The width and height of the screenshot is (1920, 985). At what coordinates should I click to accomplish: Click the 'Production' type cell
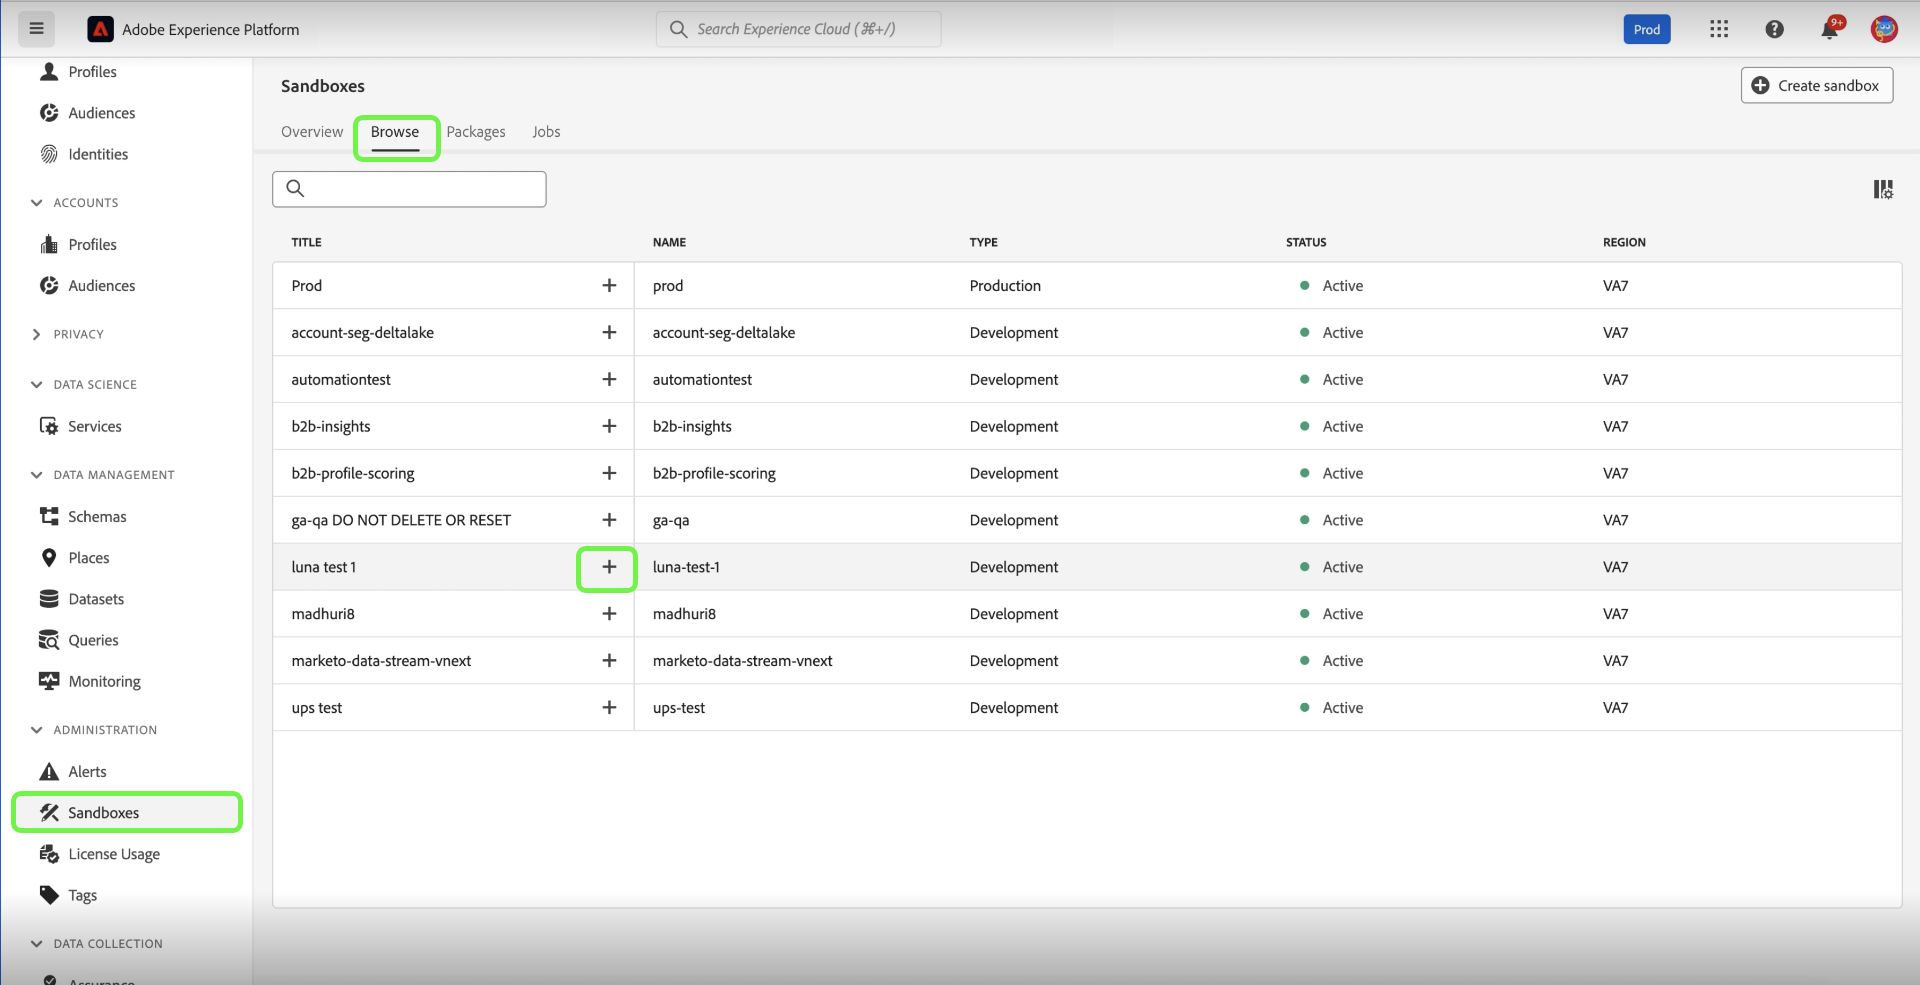pos(1005,286)
